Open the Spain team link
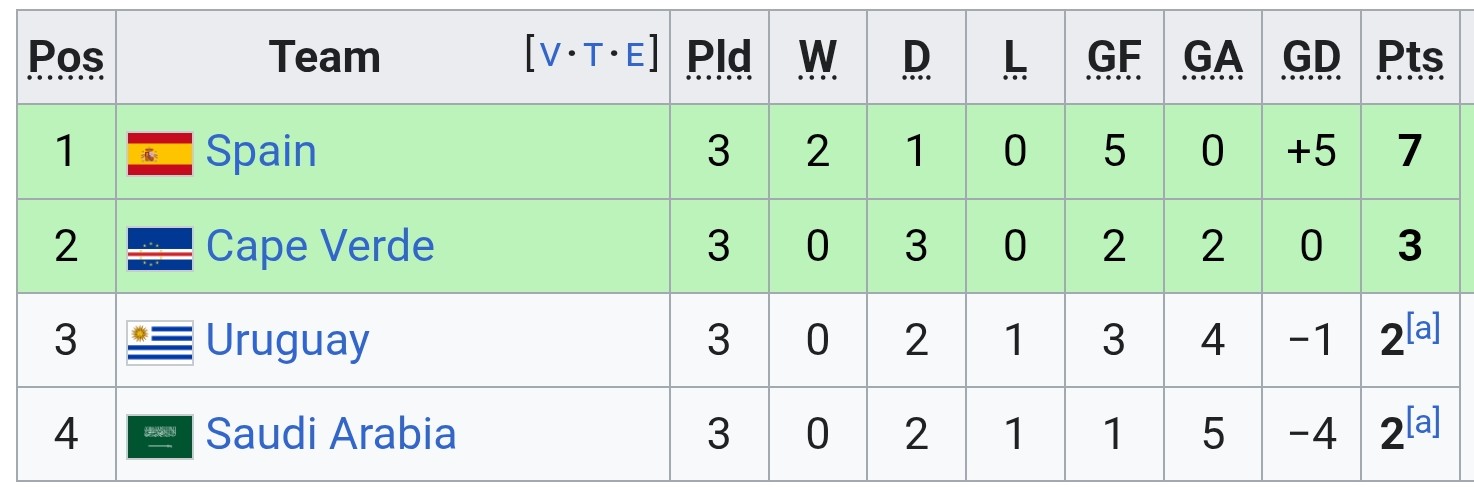The image size is (1474, 487). point(261,152)
